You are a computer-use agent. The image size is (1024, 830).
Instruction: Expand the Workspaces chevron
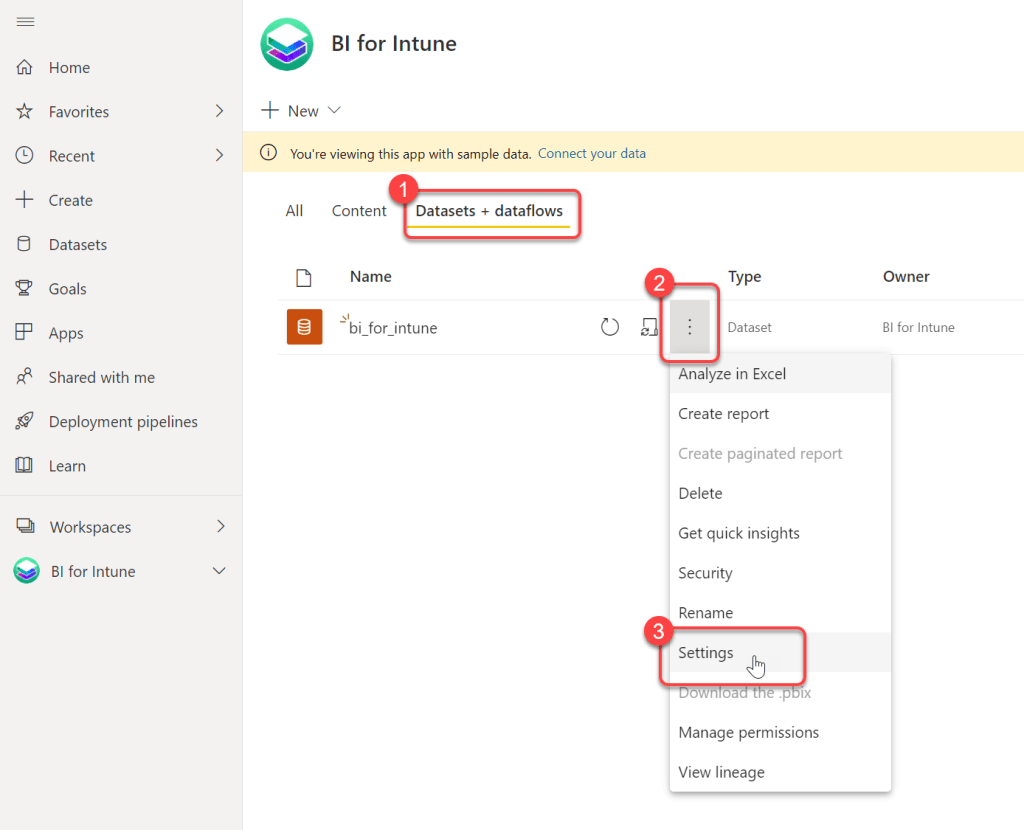point(220,527)
